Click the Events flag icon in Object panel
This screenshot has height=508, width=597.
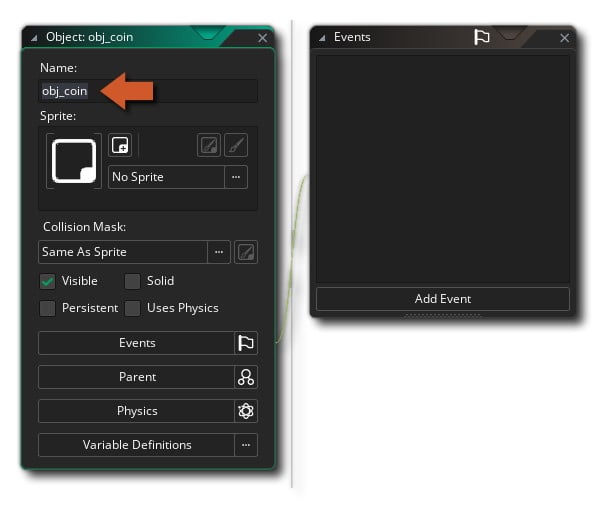click(246, 343)
